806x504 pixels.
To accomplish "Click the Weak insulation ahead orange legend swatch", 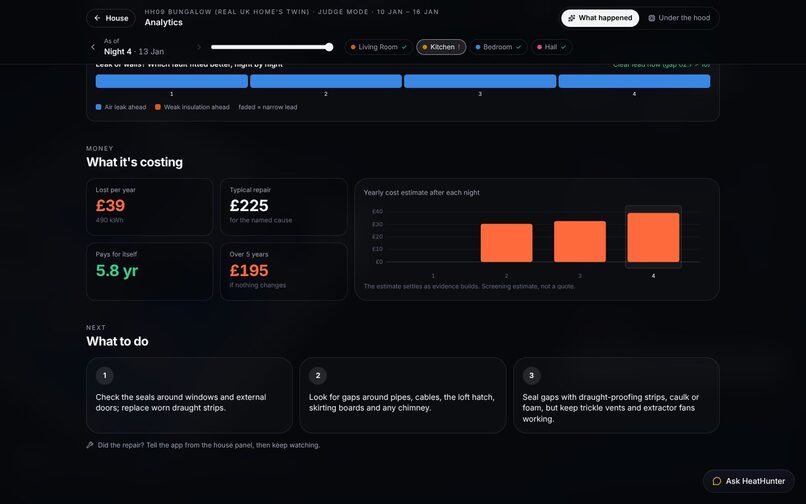I will pyautogui.click(x=158, y=107).
